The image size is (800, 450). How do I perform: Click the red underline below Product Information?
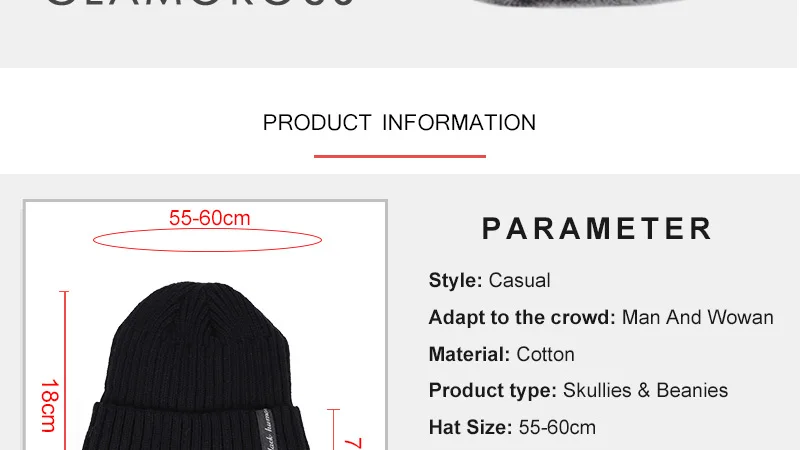click(399, 156)
